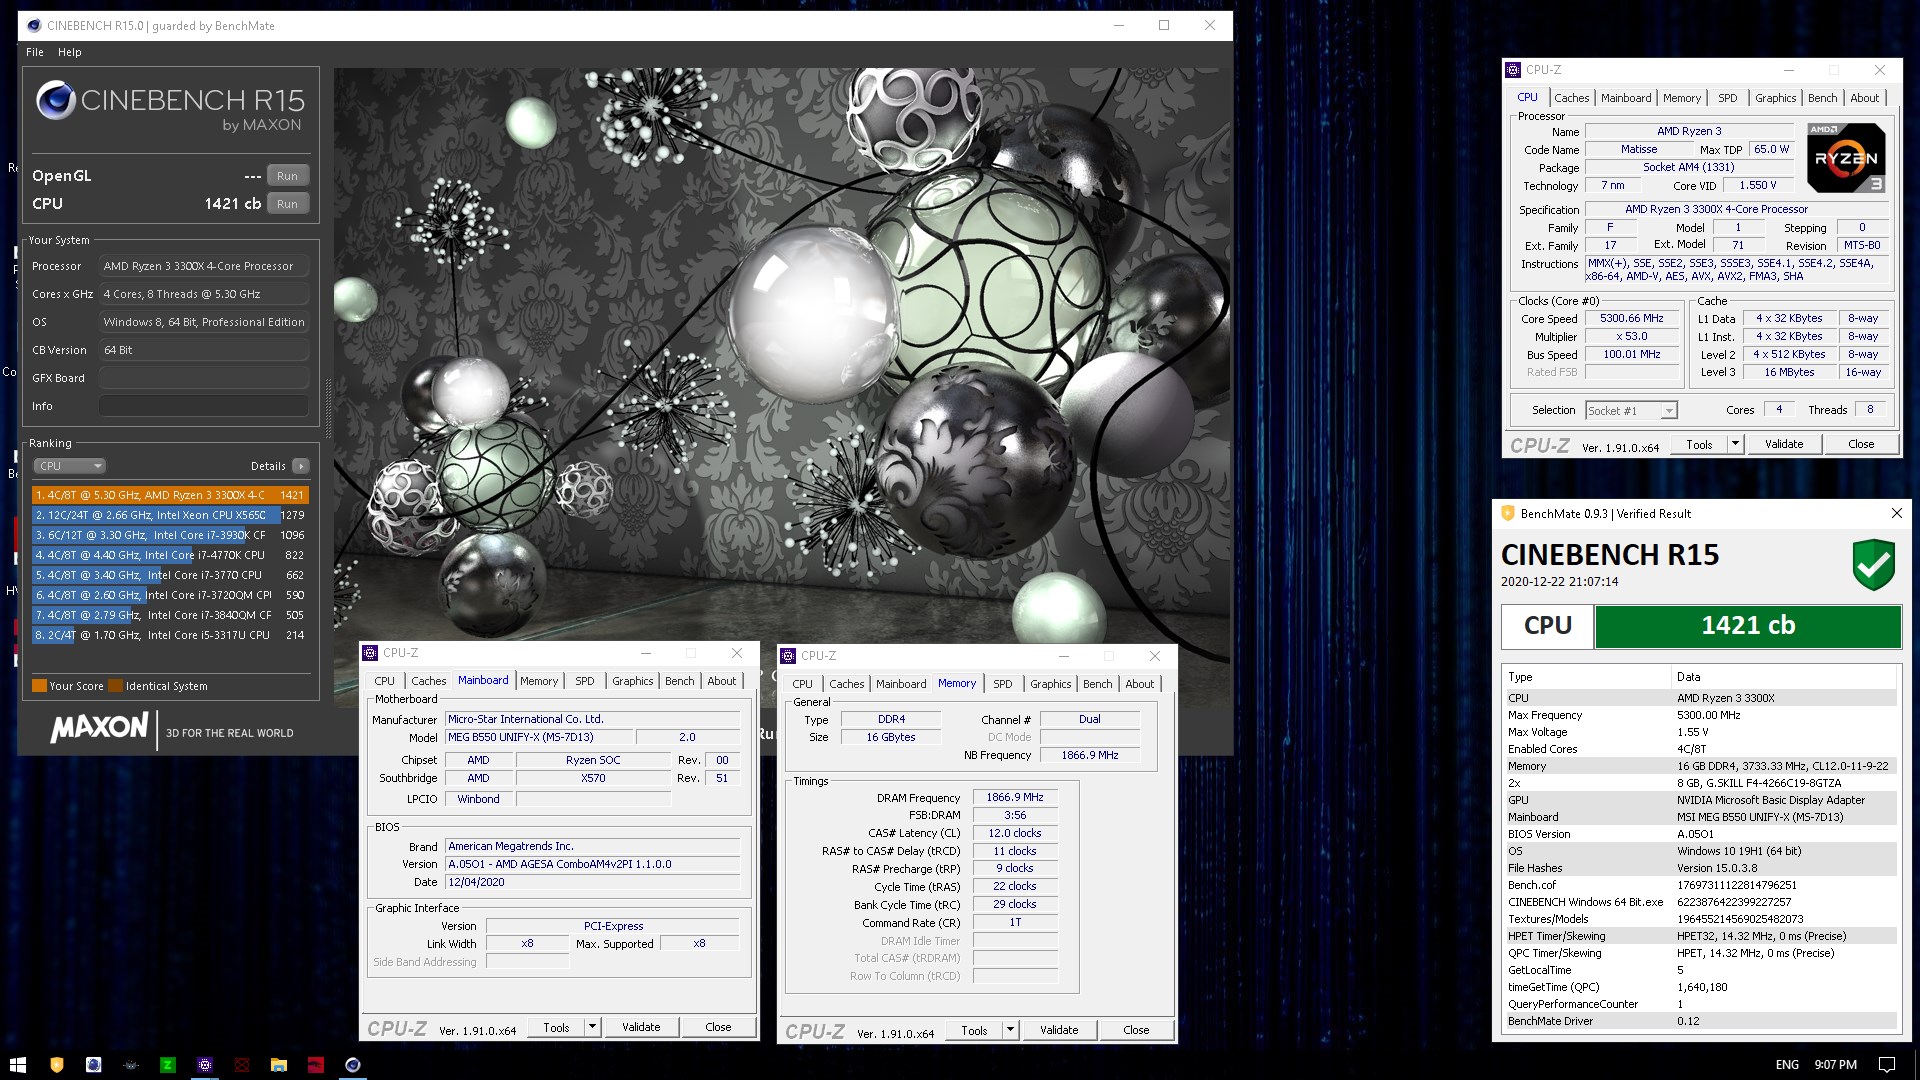Open Socket #1 selection dropdown

pyautogui.click(x=1631, y=411)
